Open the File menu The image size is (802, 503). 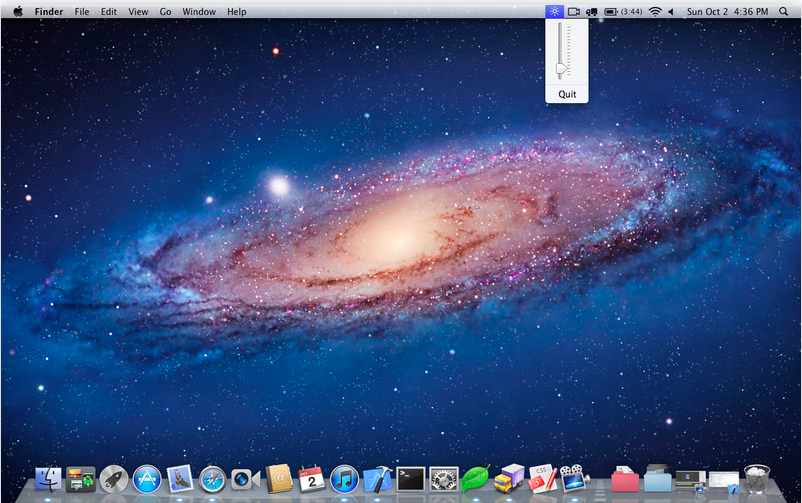click(x=82, y=11)
